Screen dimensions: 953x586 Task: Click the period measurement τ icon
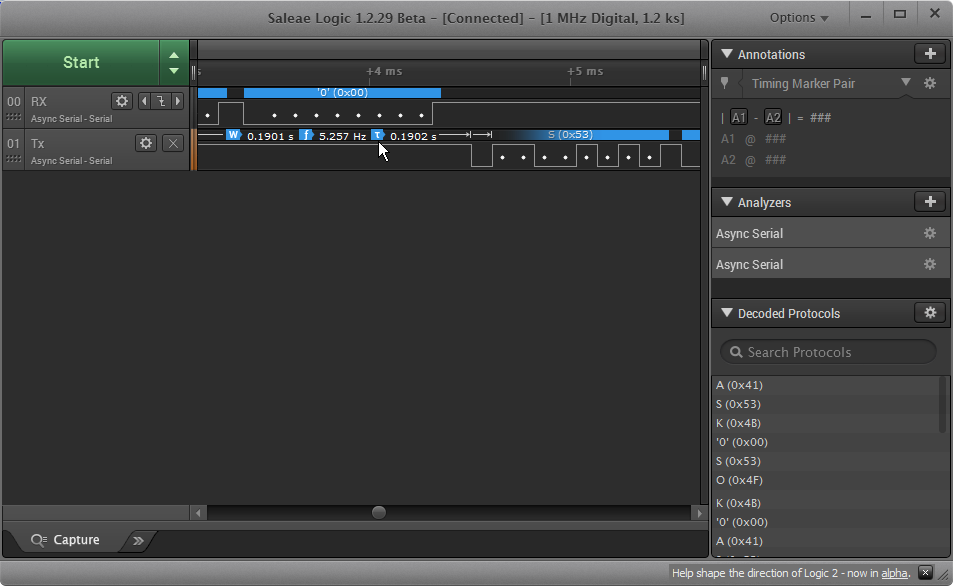[378, 135]
